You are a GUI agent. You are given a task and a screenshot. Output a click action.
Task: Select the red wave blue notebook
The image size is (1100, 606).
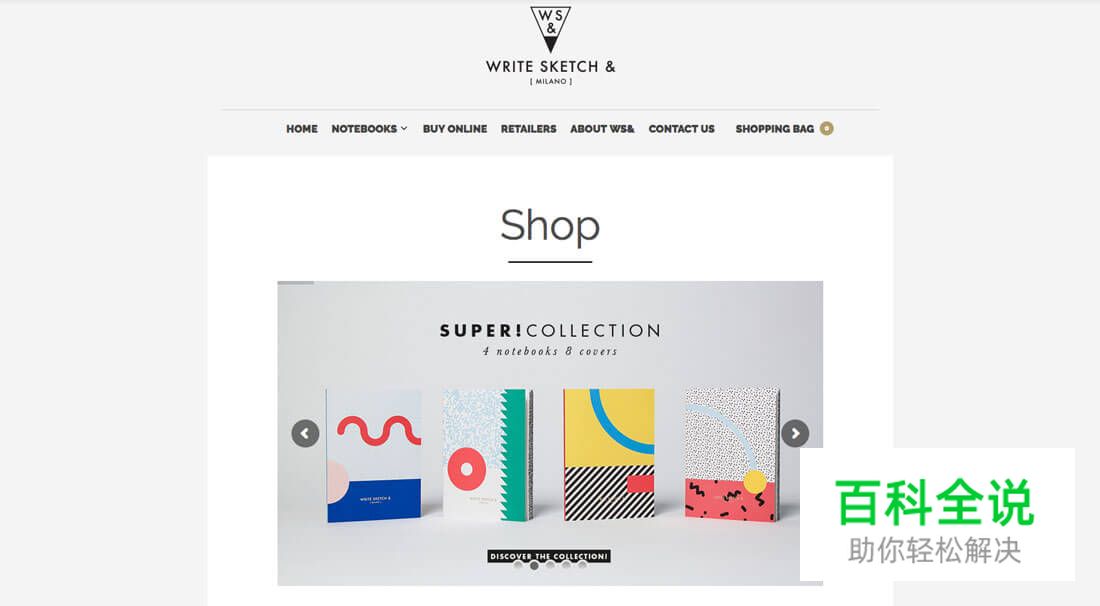(x=373, y=456)
